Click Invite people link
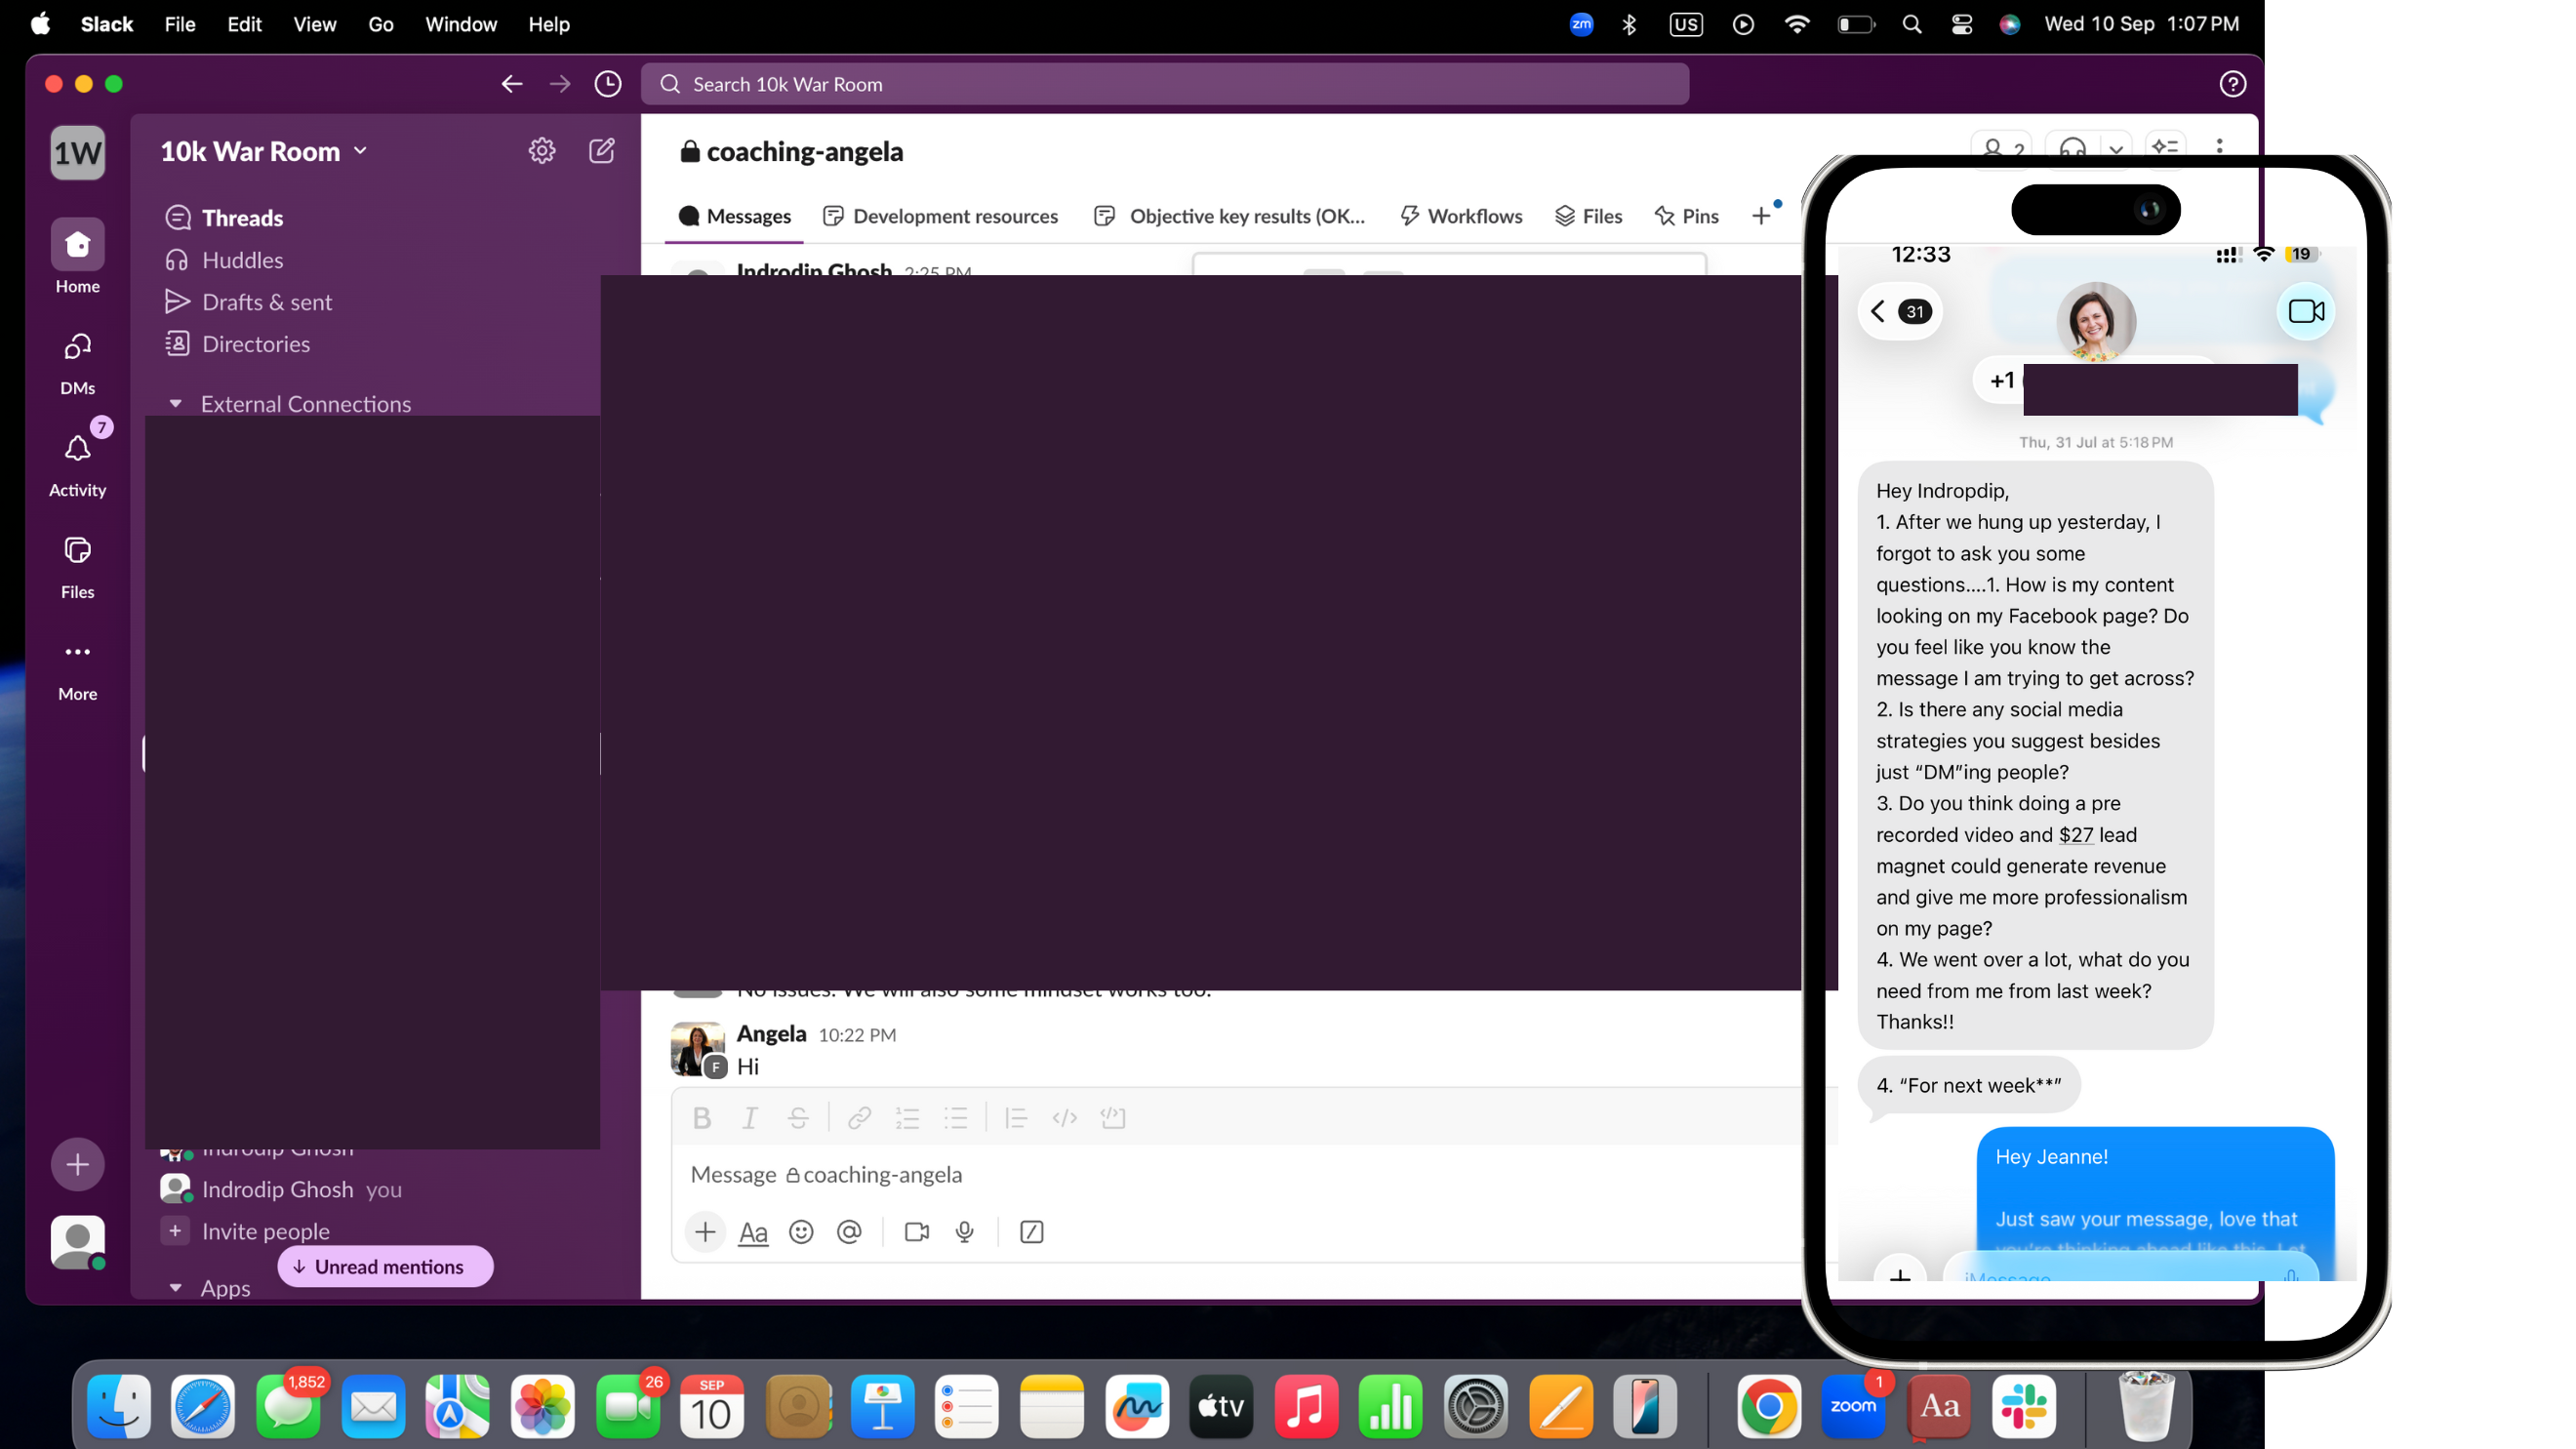 click(x=265, y=1231)
